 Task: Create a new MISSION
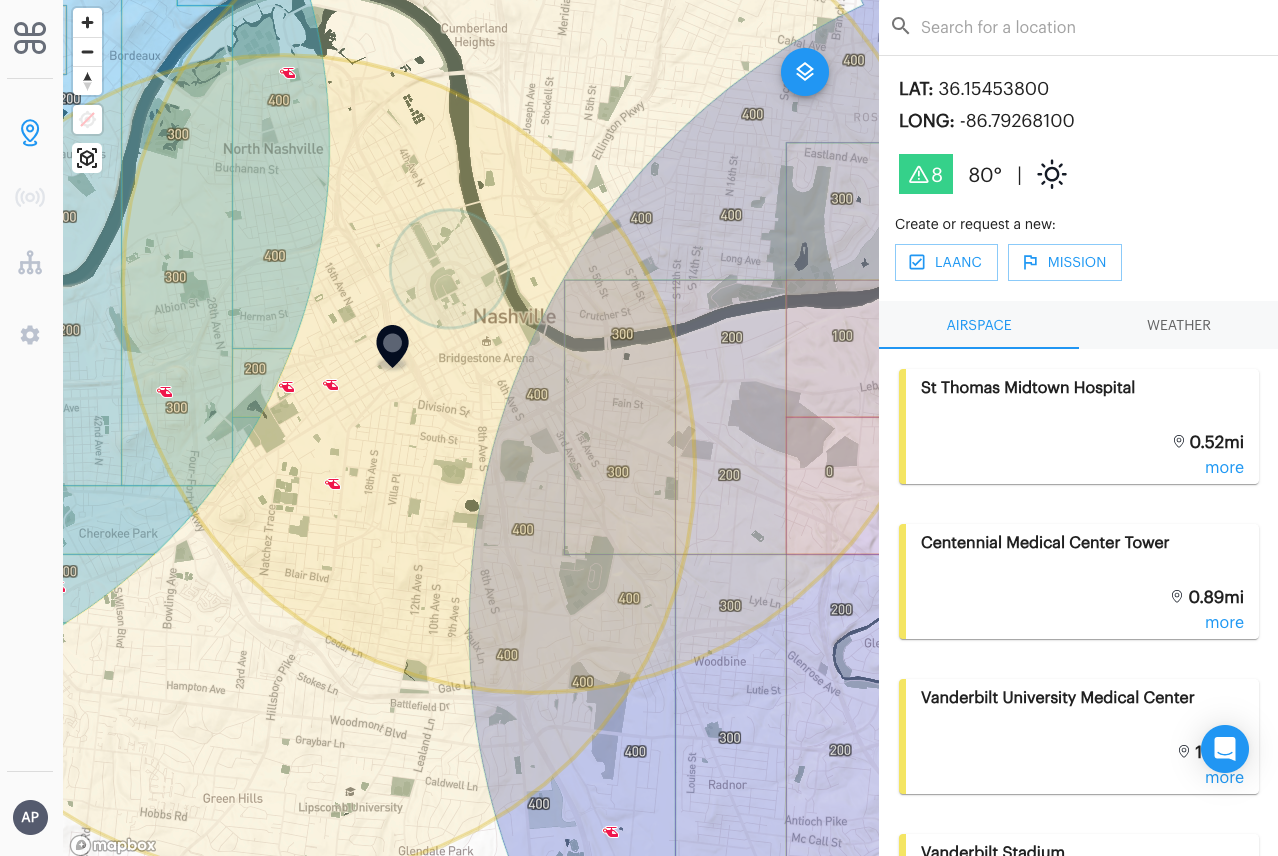1065,262
